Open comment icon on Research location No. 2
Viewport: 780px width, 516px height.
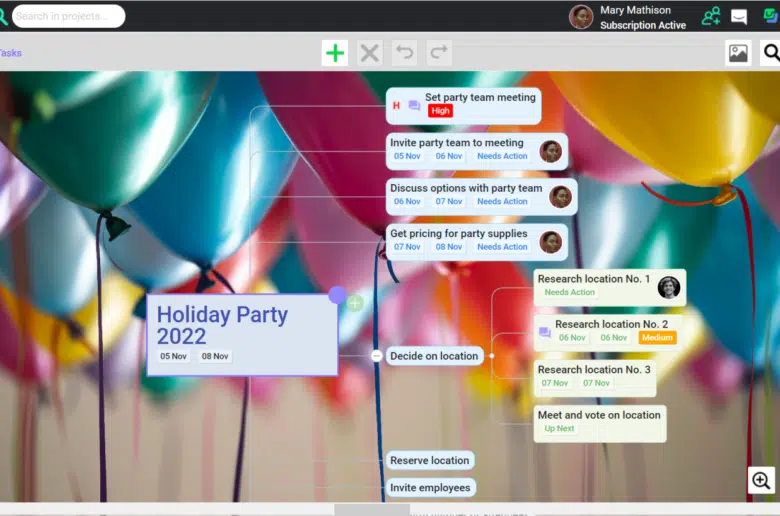pyautogui.click(x=544, y=333)
